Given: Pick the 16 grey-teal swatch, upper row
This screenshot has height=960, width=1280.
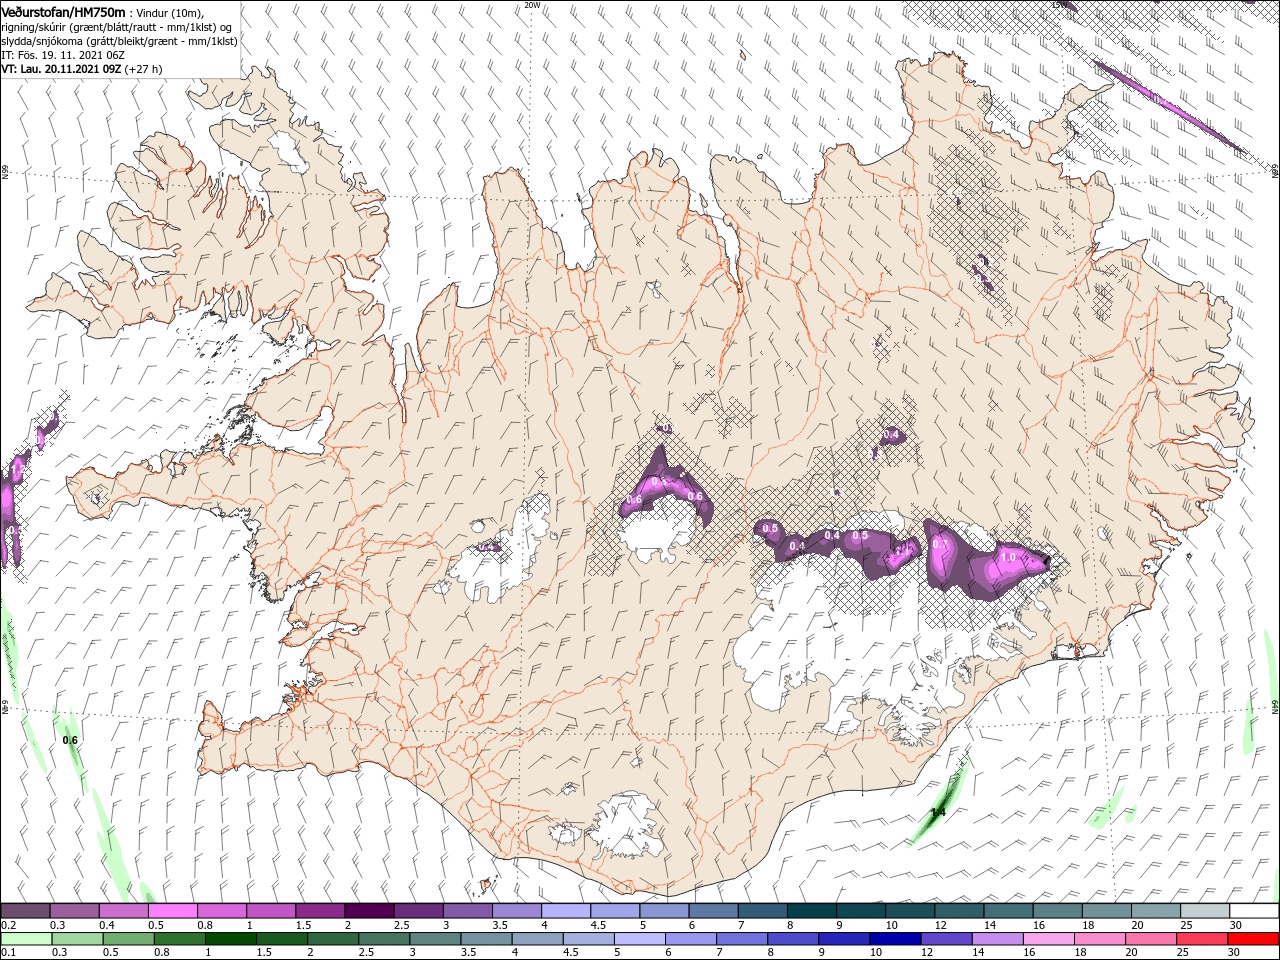Looking at the screenshot, I should coord(1058,911).
